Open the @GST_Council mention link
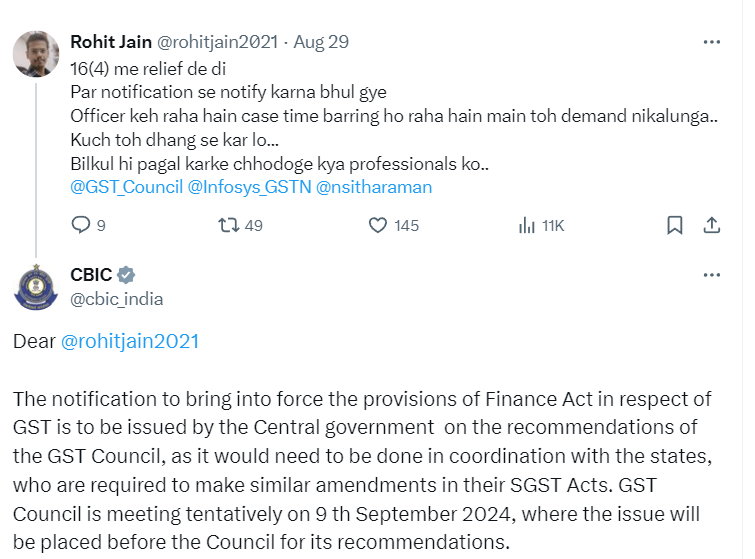The height and width of the screenshot is (559, 755). tap(126, 186)
